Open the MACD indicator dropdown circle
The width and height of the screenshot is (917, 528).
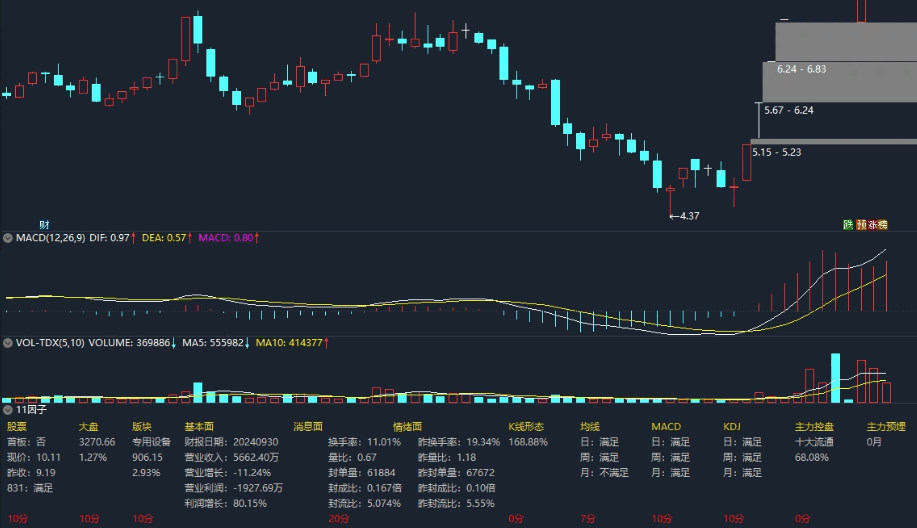point(8,238)
